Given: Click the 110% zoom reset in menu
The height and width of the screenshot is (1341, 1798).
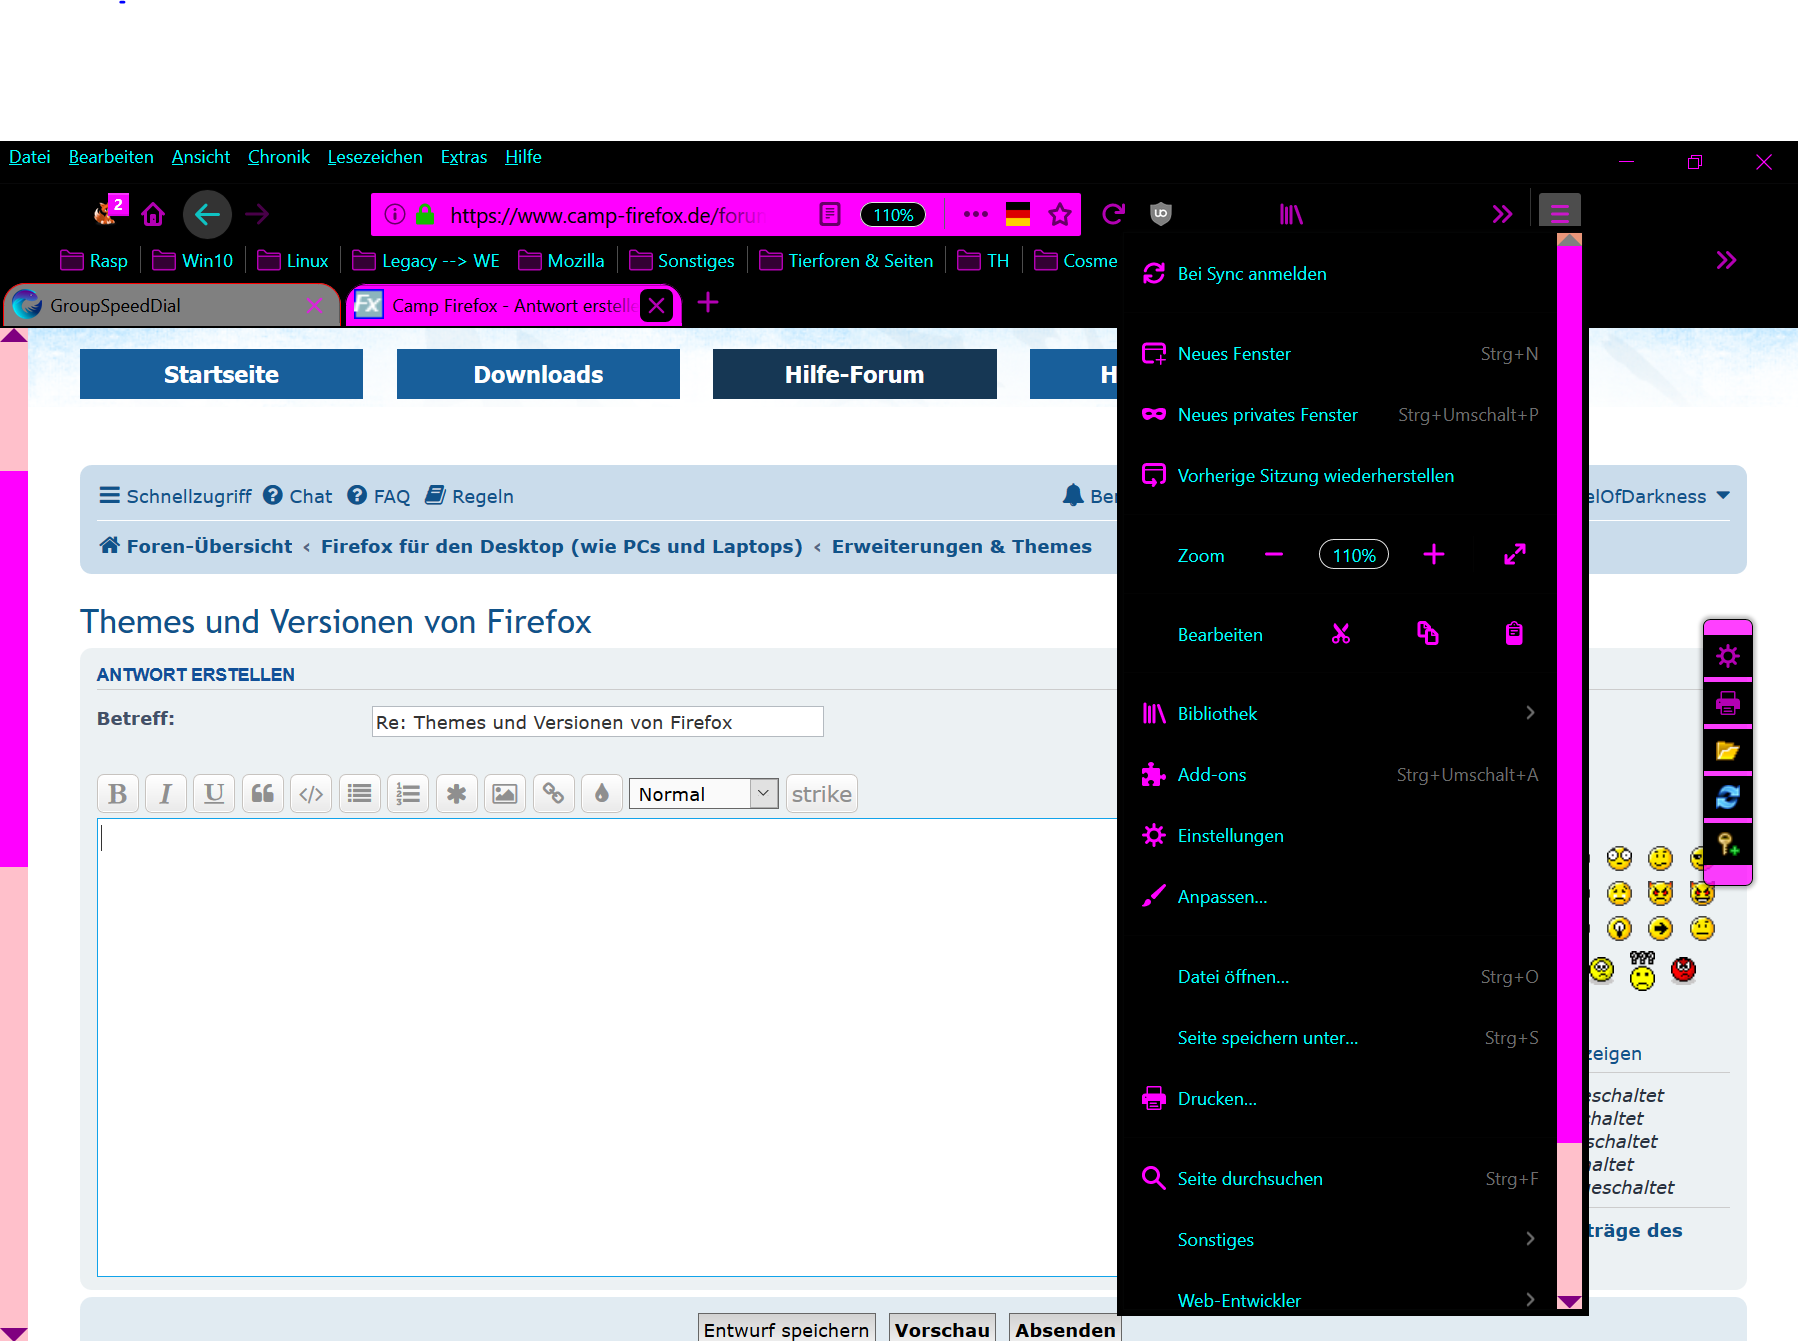Looking at the screenshot, I should [x=1354, y=555].
